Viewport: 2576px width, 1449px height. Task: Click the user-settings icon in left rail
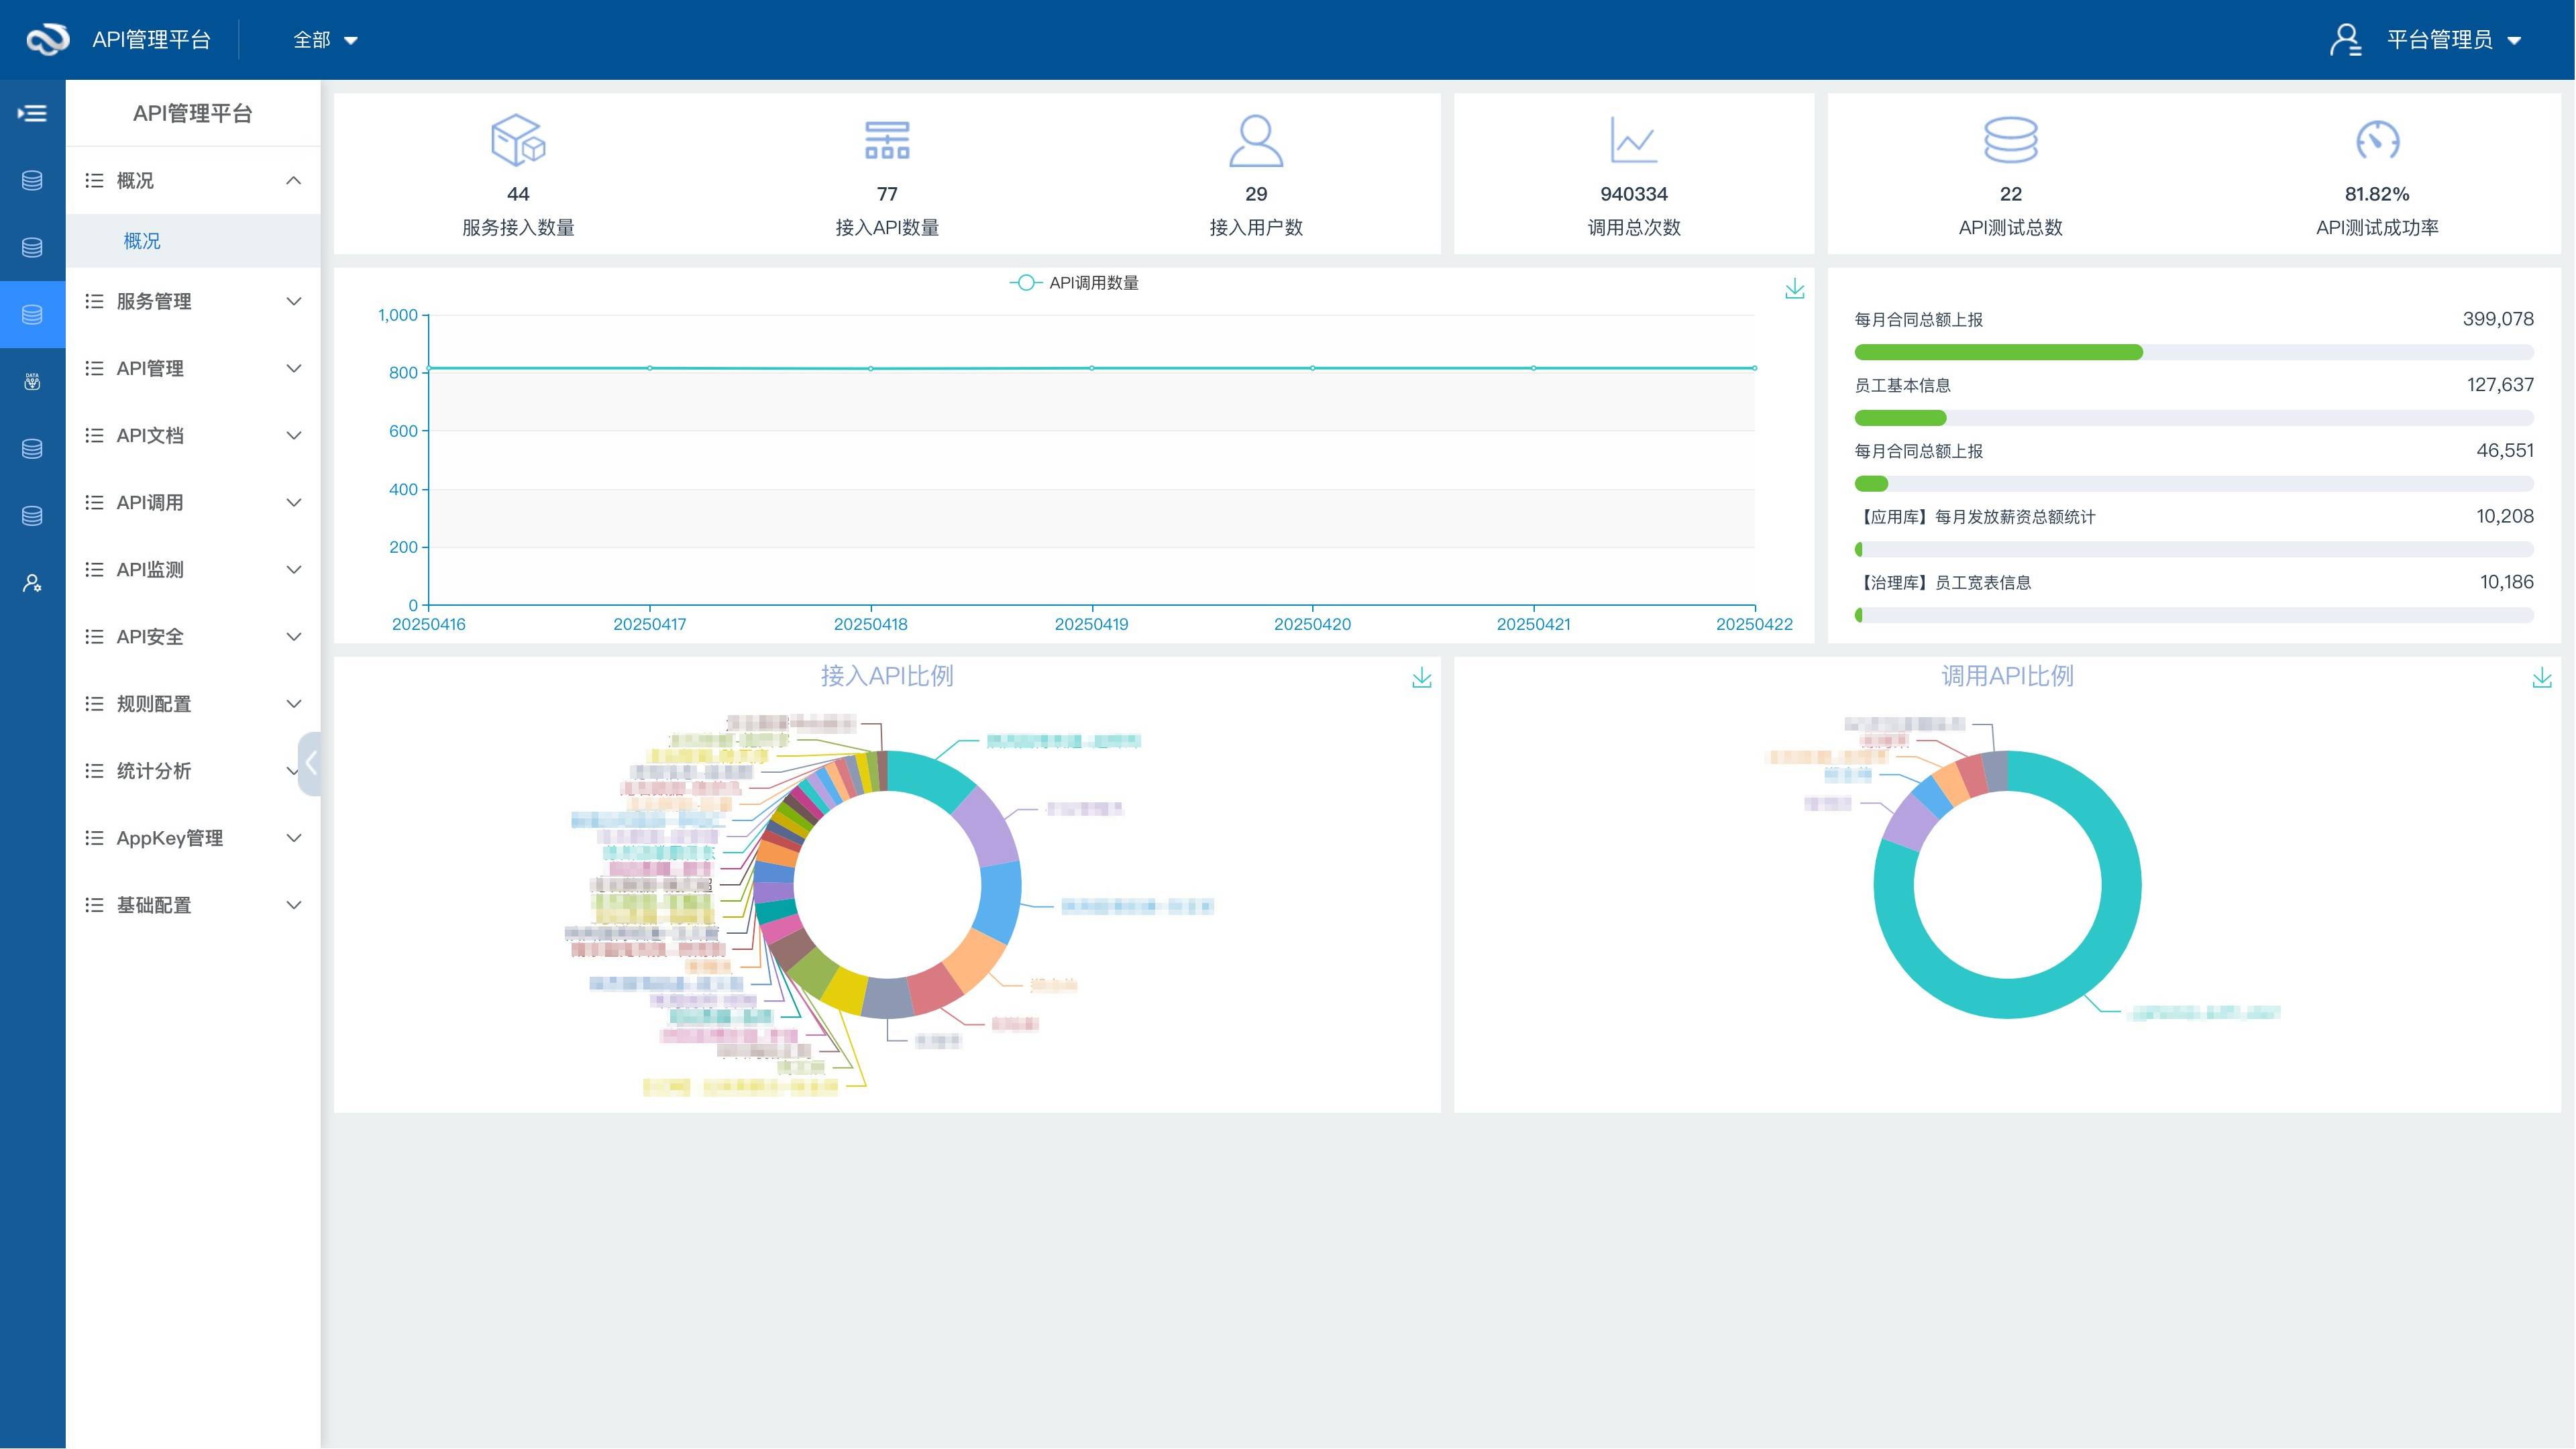click(32, 583)
